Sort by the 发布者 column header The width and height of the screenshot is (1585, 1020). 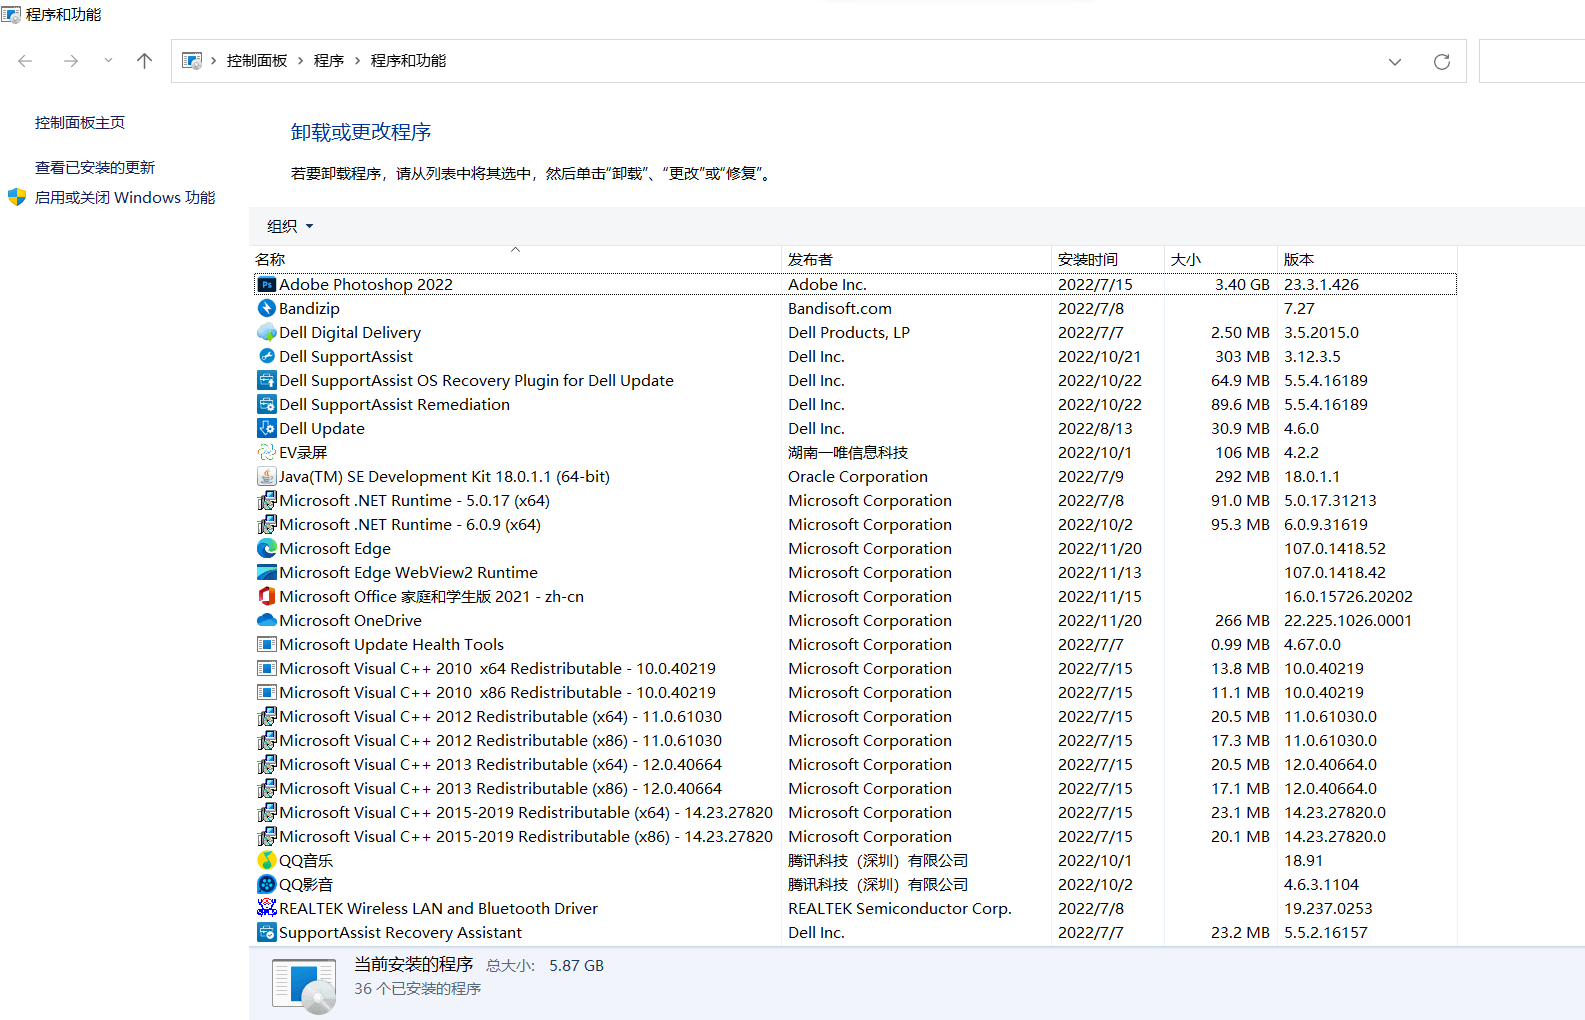(916, 259)
